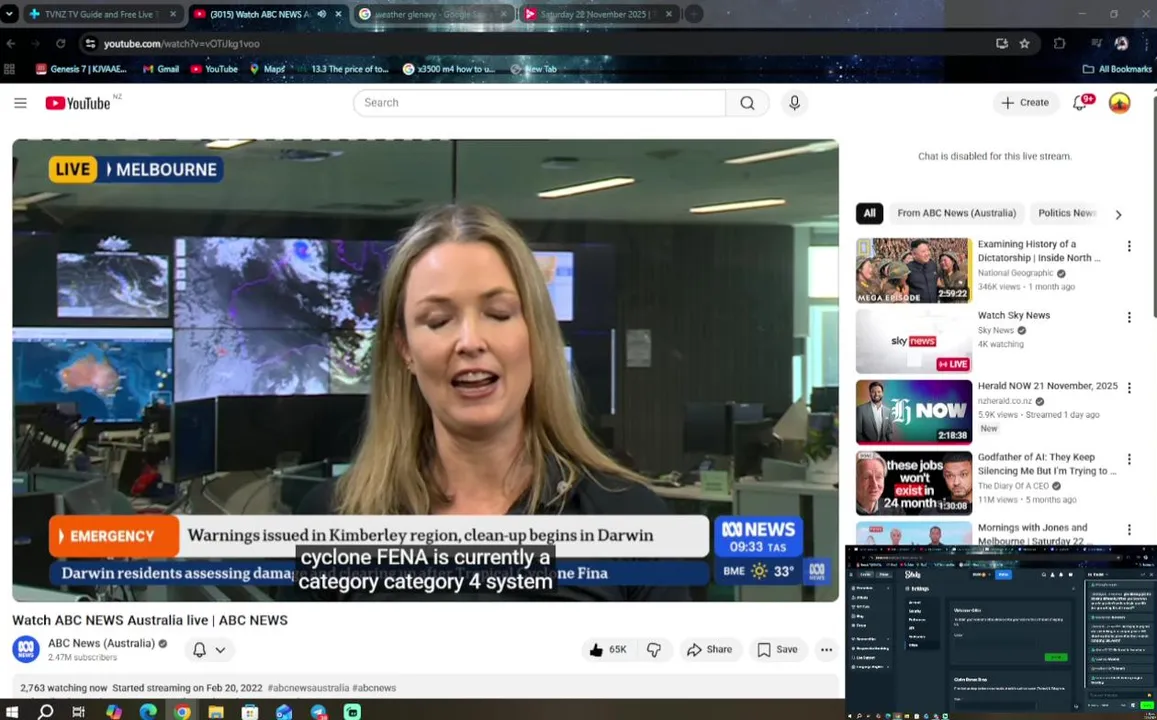Viewport: 1157px width, 720px height.
Task: Open the Chrome apps grid shortcut
Action: (x=10, y=69)
